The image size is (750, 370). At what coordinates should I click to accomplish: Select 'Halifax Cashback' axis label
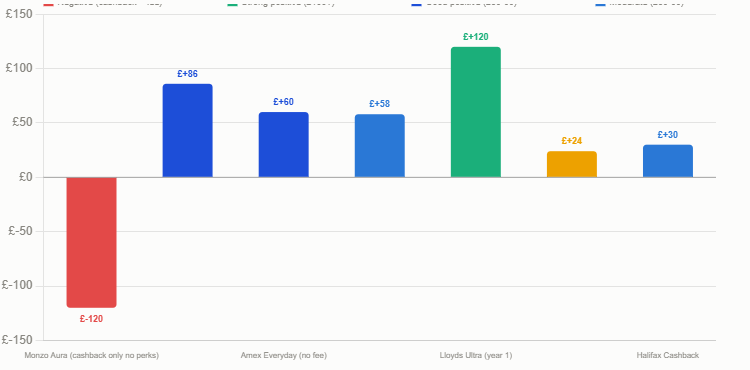point(668,356)
